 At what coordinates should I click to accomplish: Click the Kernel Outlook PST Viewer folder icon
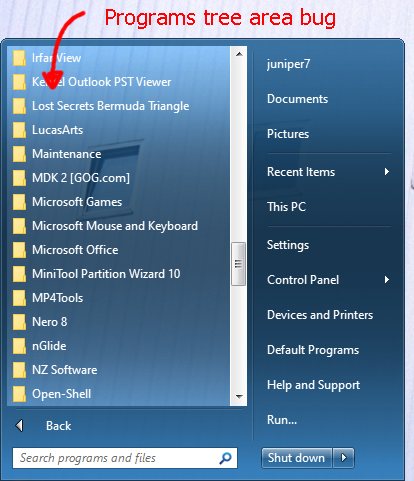click(x=19, y=82)
